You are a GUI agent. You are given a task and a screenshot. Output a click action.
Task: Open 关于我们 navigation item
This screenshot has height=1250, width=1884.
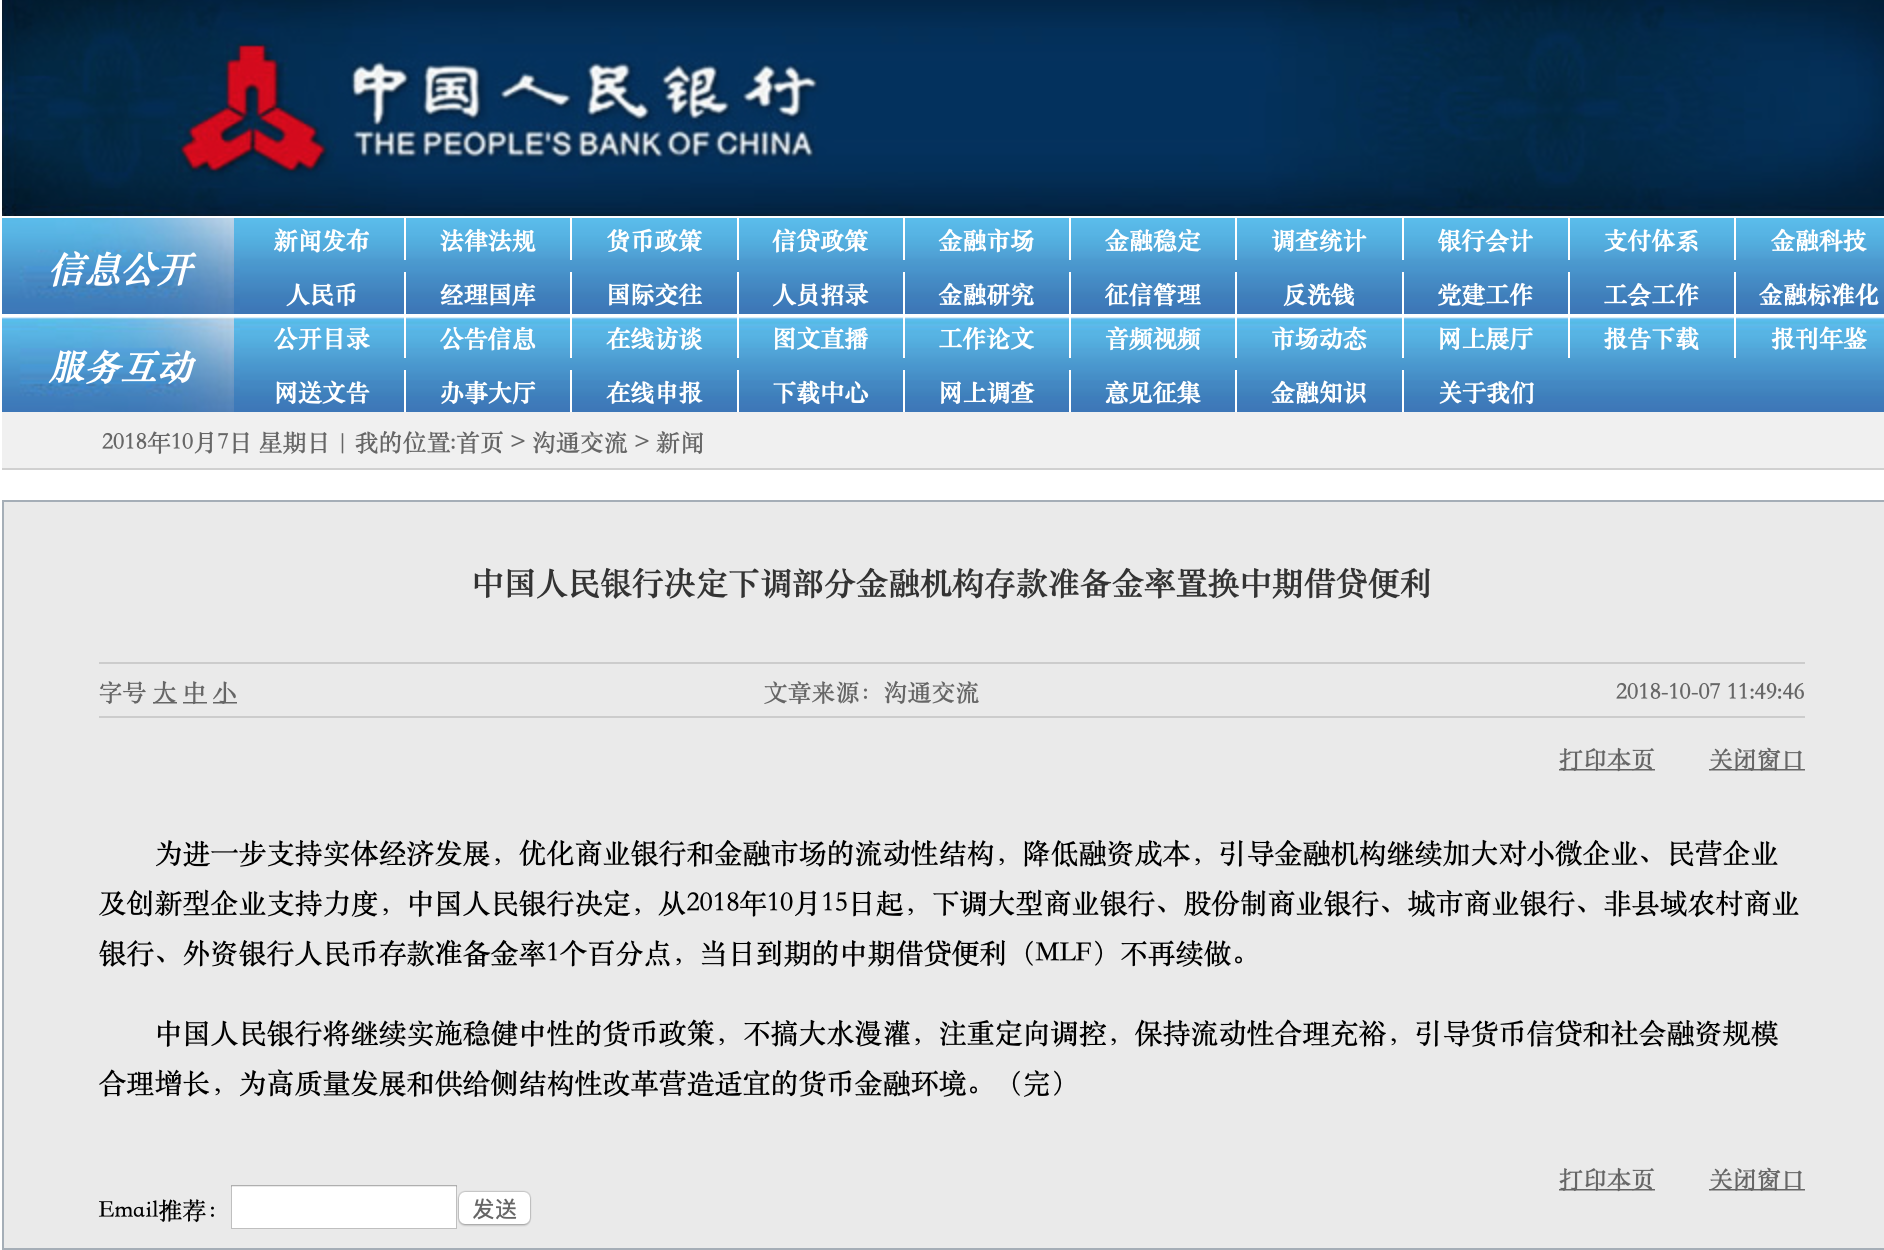1485,393
